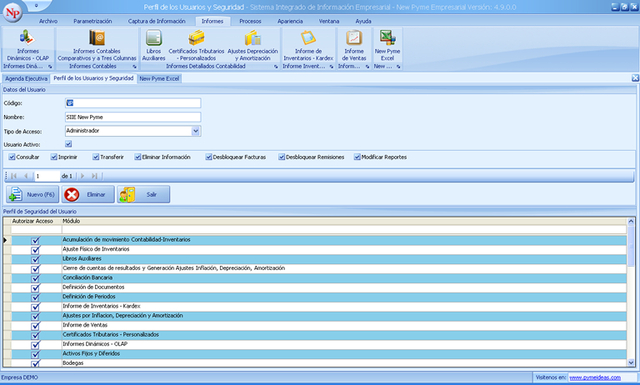640x385 pixels.
Task: Switch to the Agenda Ejecutiva tab
Action: click(26, 78)
